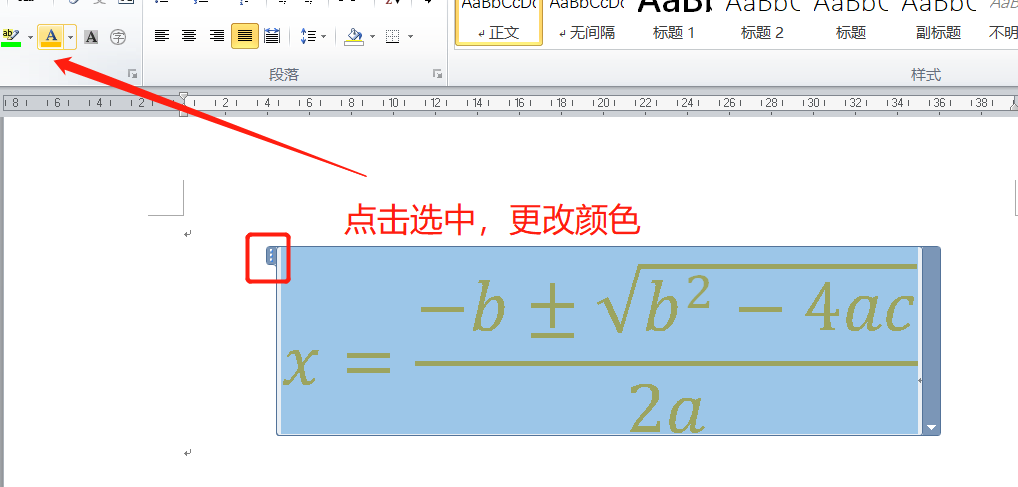This screenshot has width=1018, height=487.
Task: Click the font color A button
Action: click(x=51, y=37)
